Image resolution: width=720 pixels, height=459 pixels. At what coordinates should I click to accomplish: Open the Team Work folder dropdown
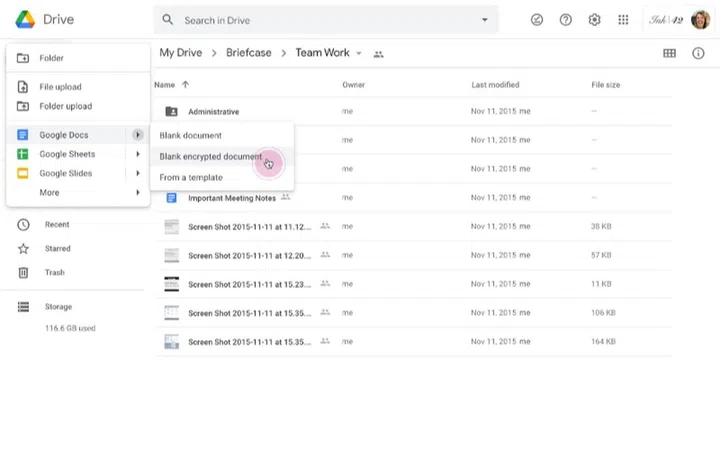[359, 54]
